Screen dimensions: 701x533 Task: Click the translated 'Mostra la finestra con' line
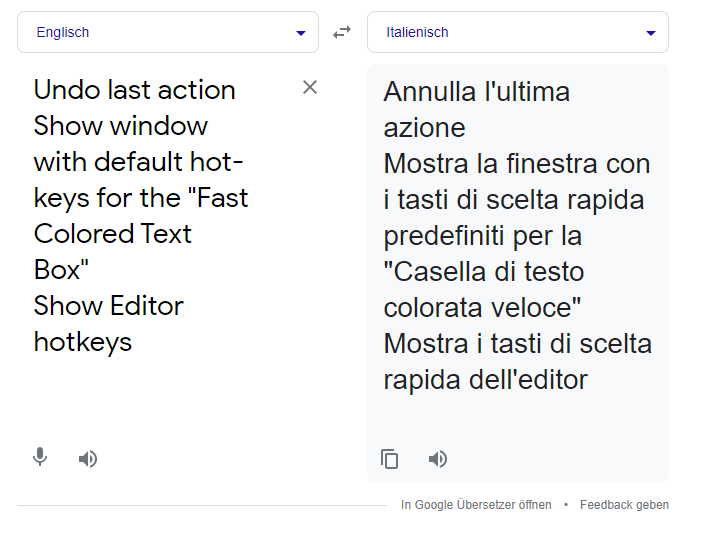[517, 164]
